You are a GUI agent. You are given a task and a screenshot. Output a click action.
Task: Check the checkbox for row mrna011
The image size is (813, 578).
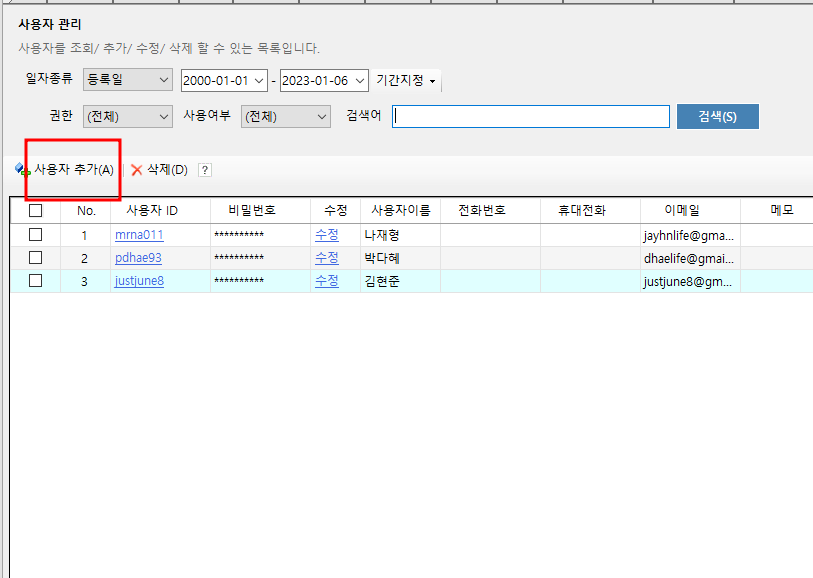35,235
